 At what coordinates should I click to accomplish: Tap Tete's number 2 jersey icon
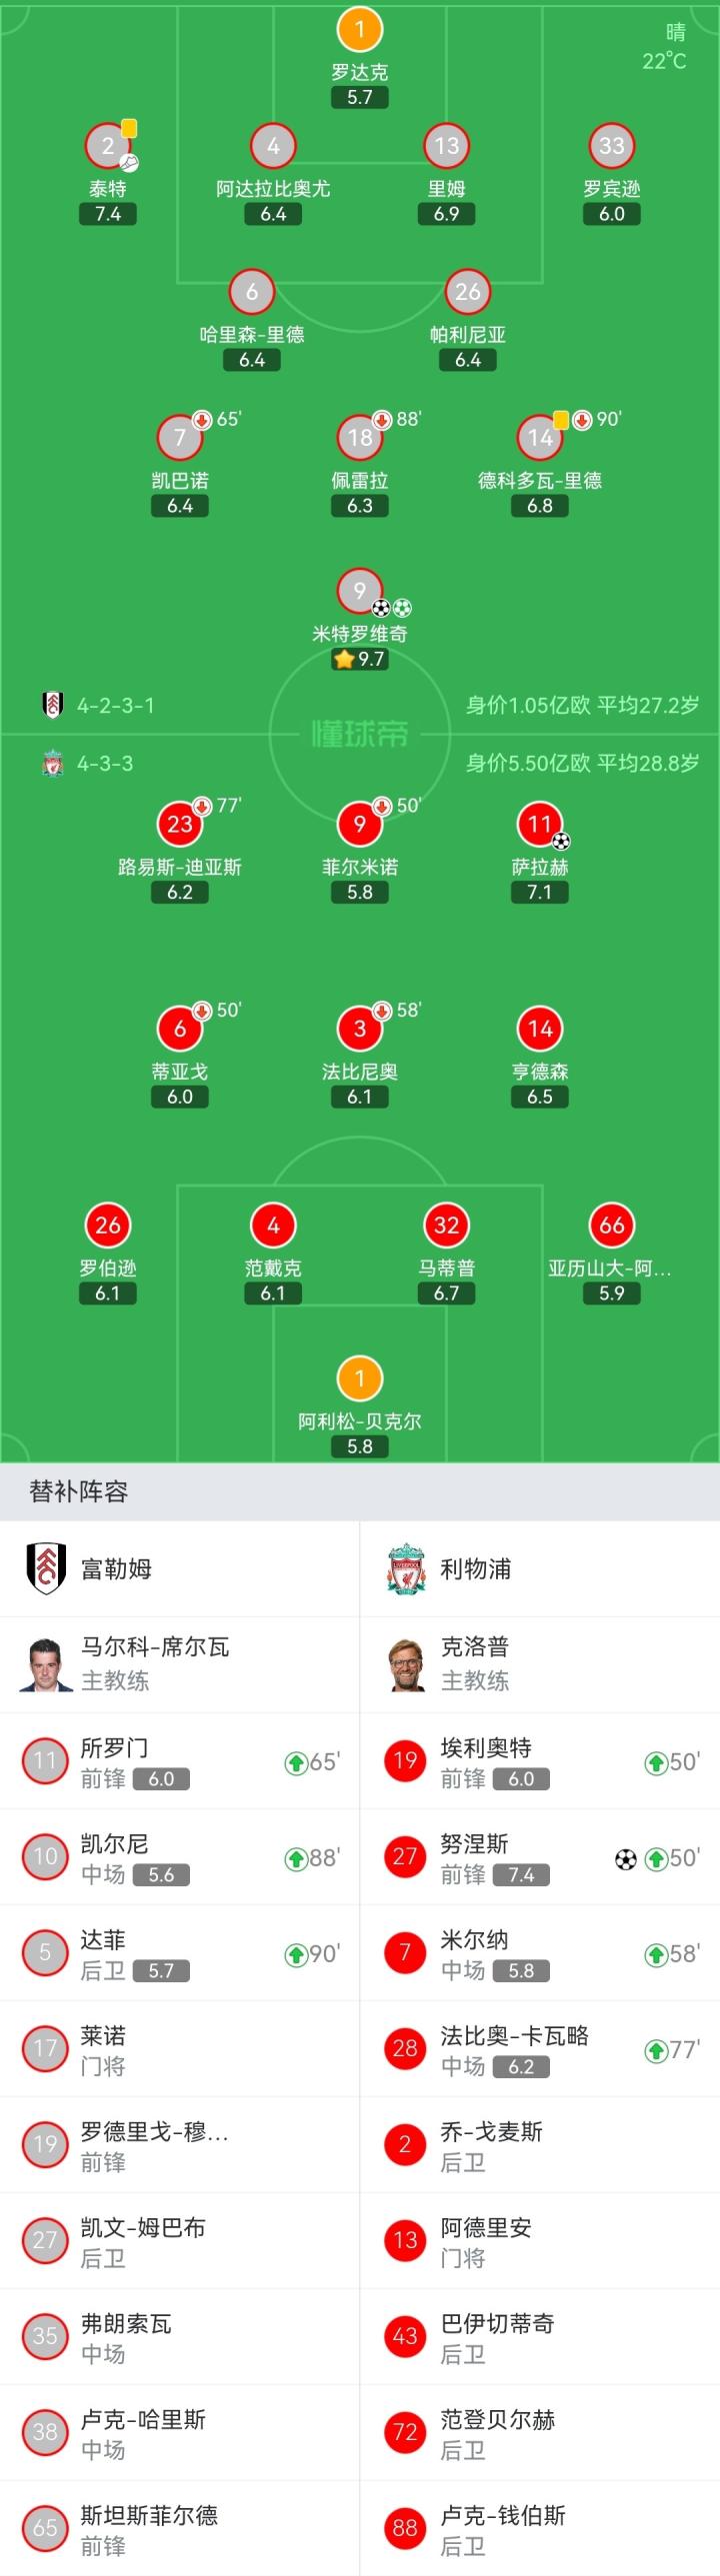coord(108,146)
